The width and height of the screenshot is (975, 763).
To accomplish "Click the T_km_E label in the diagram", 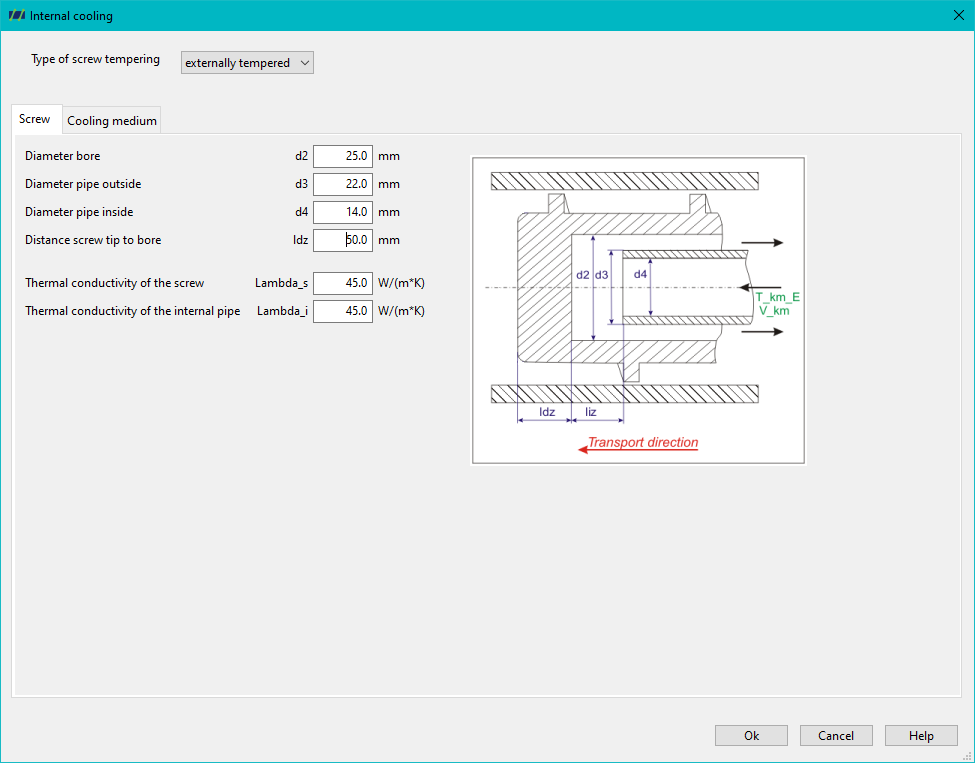I will click(x=777, y=297).
